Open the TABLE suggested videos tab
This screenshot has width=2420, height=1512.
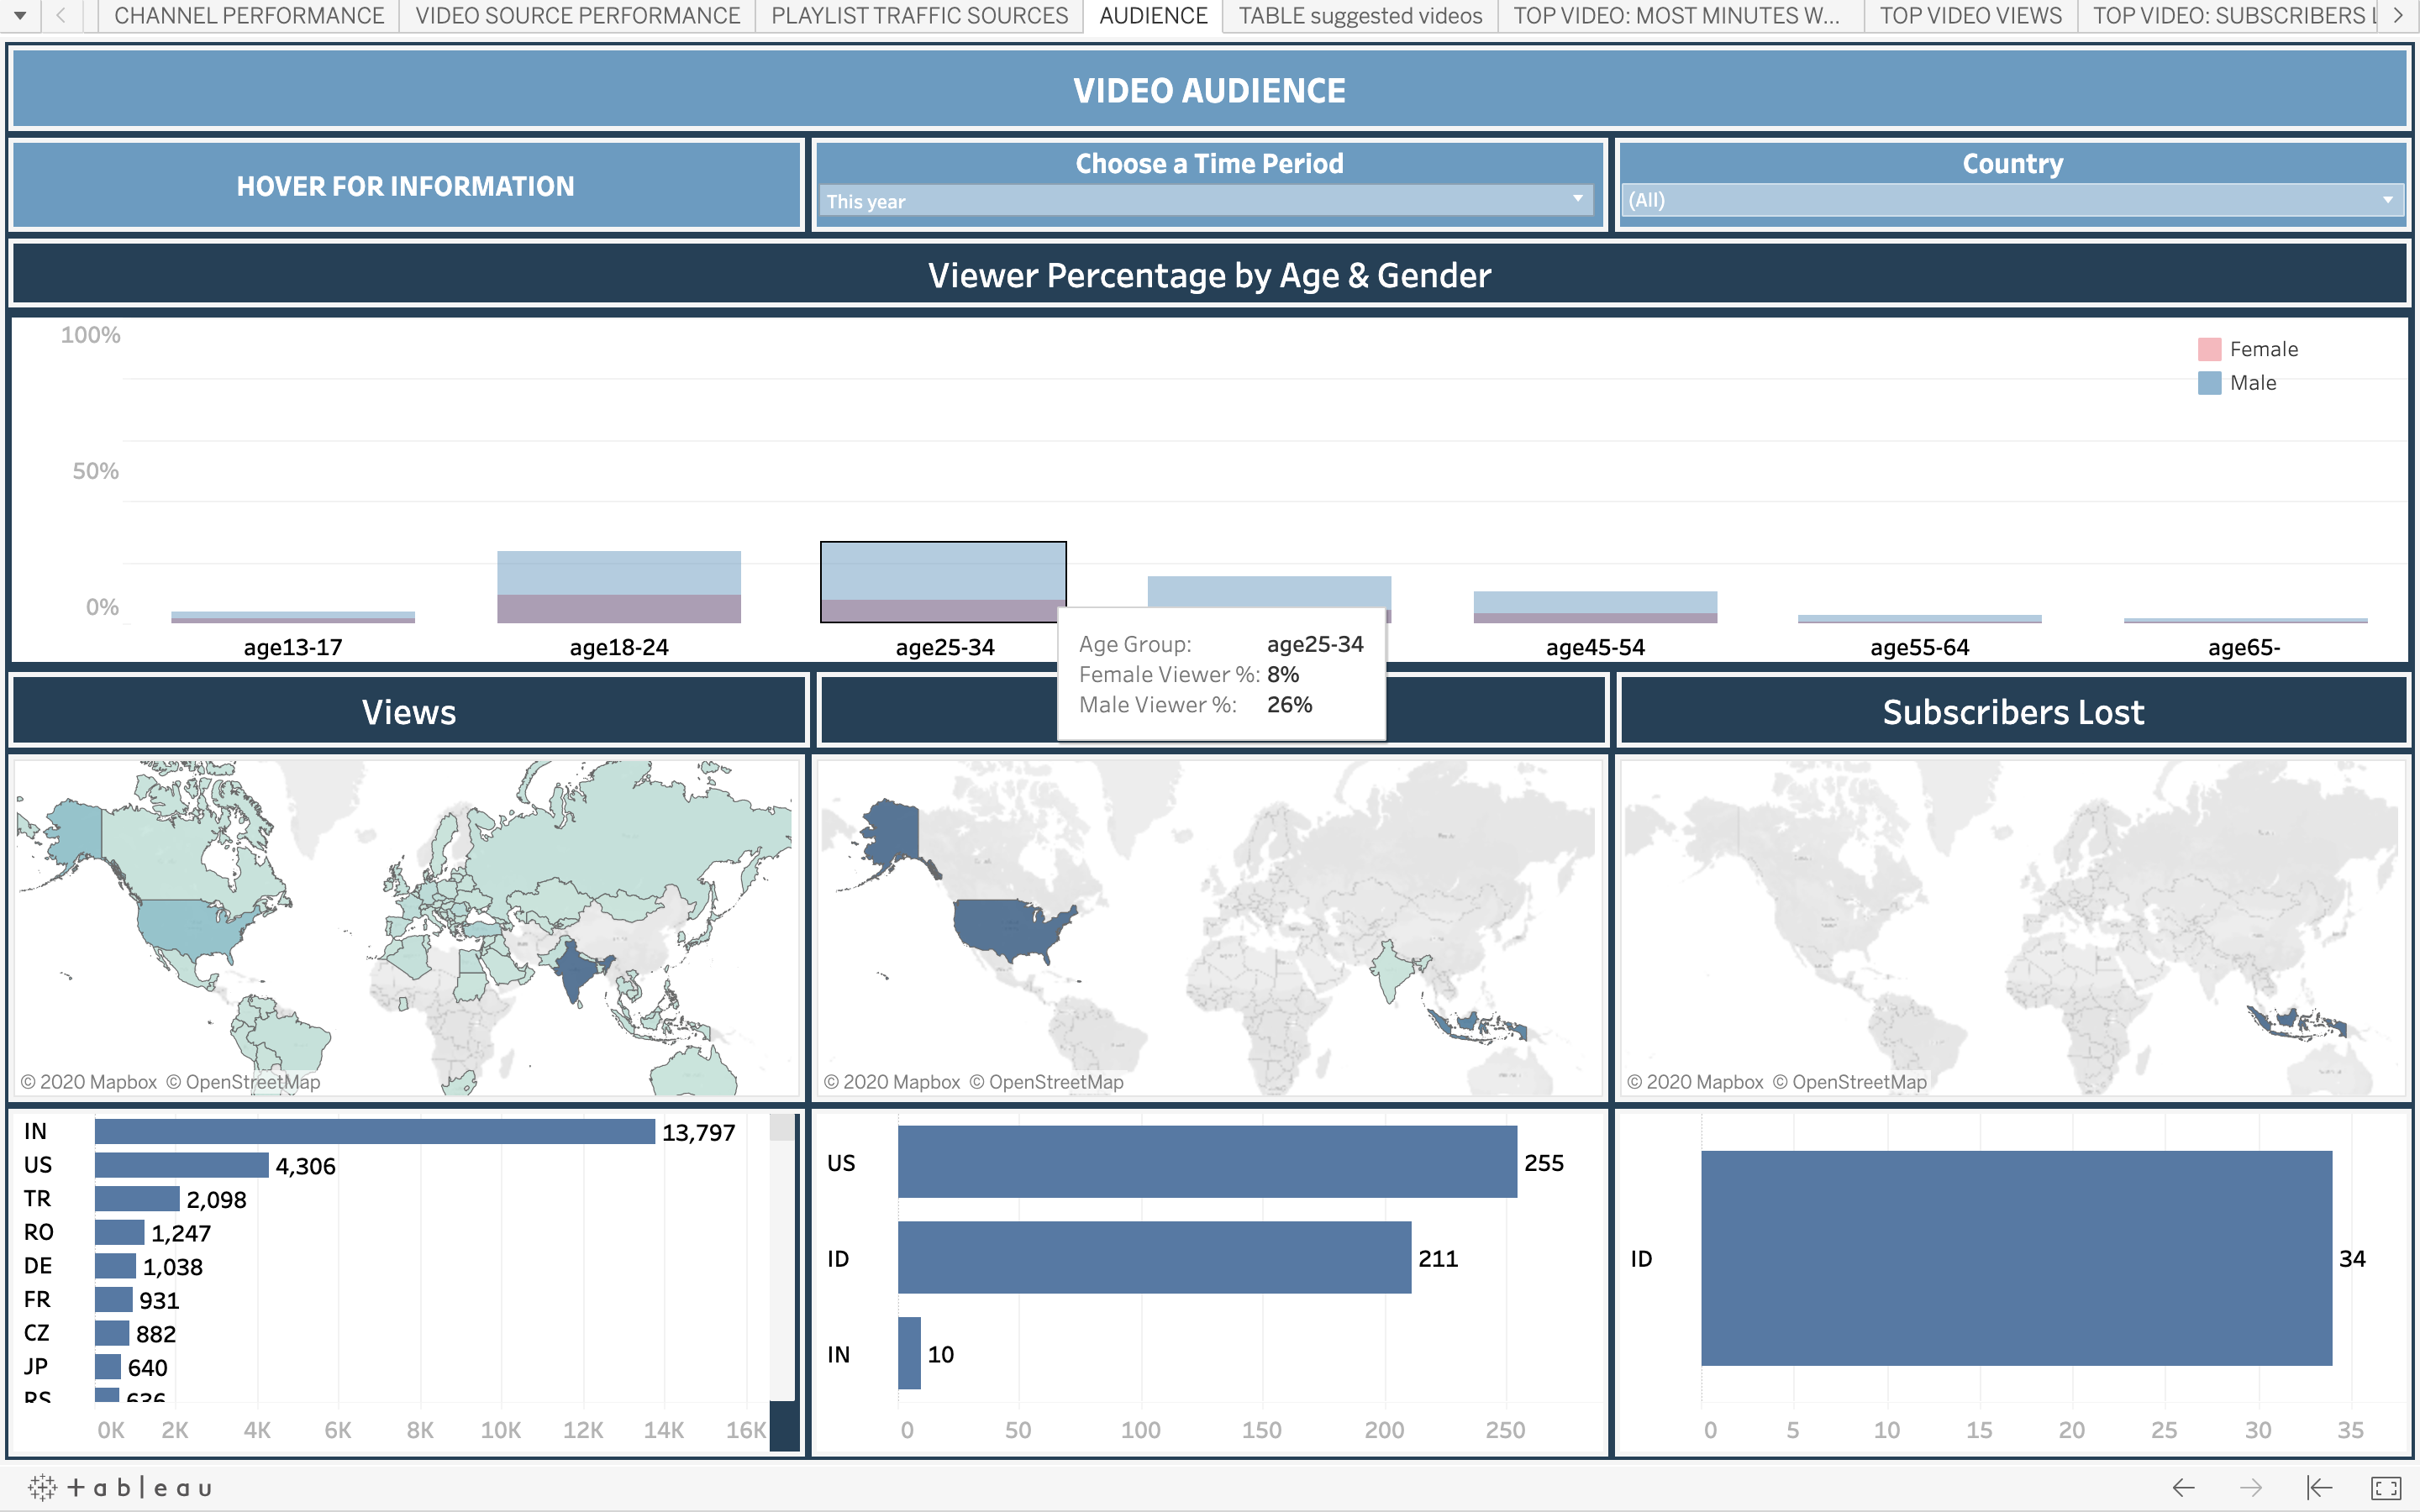[x=1358, y=15]
